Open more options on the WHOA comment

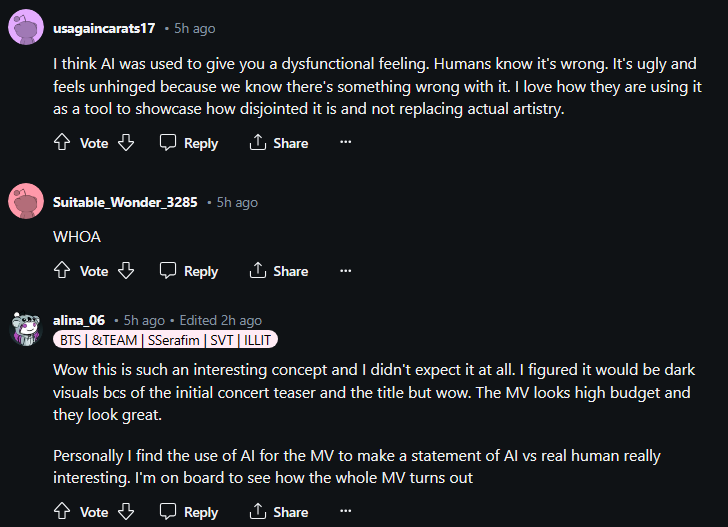click(346, 271)
